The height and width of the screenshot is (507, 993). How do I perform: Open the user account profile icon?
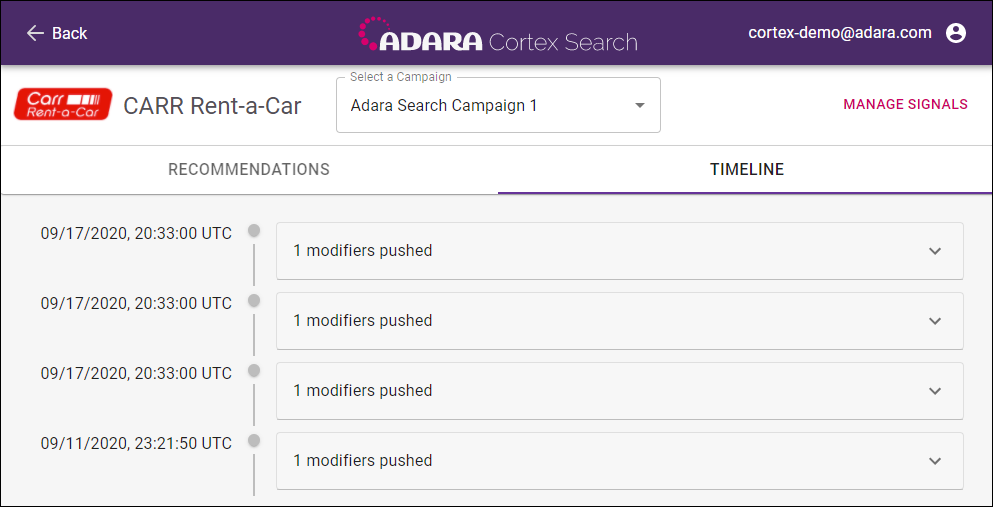coord(956,33)
